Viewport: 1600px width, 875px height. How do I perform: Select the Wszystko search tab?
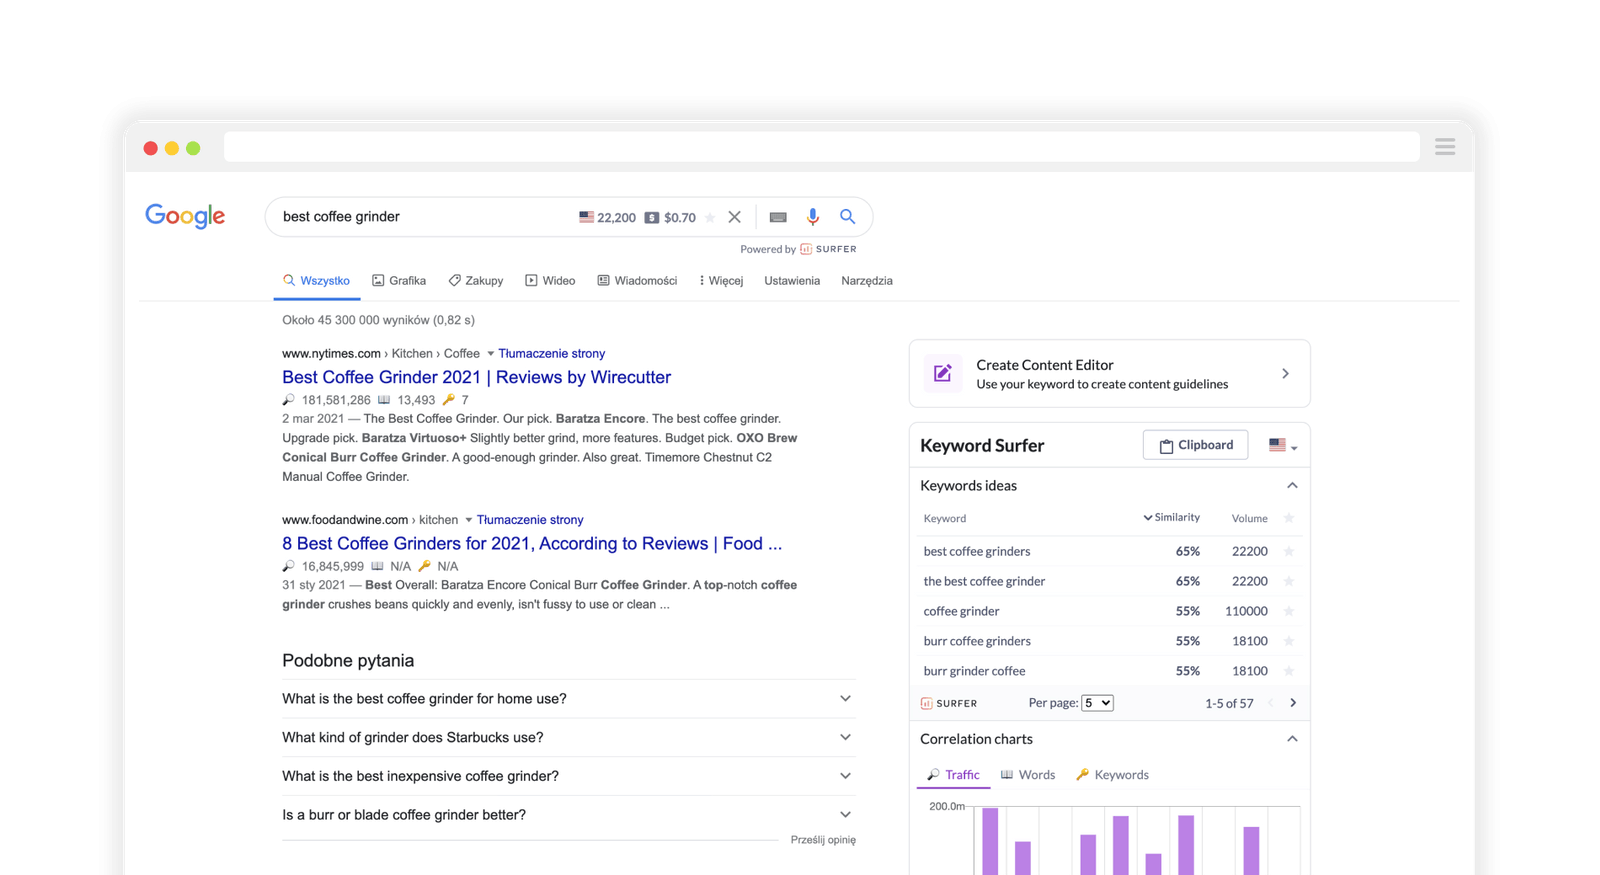click(x=316, y=281)
